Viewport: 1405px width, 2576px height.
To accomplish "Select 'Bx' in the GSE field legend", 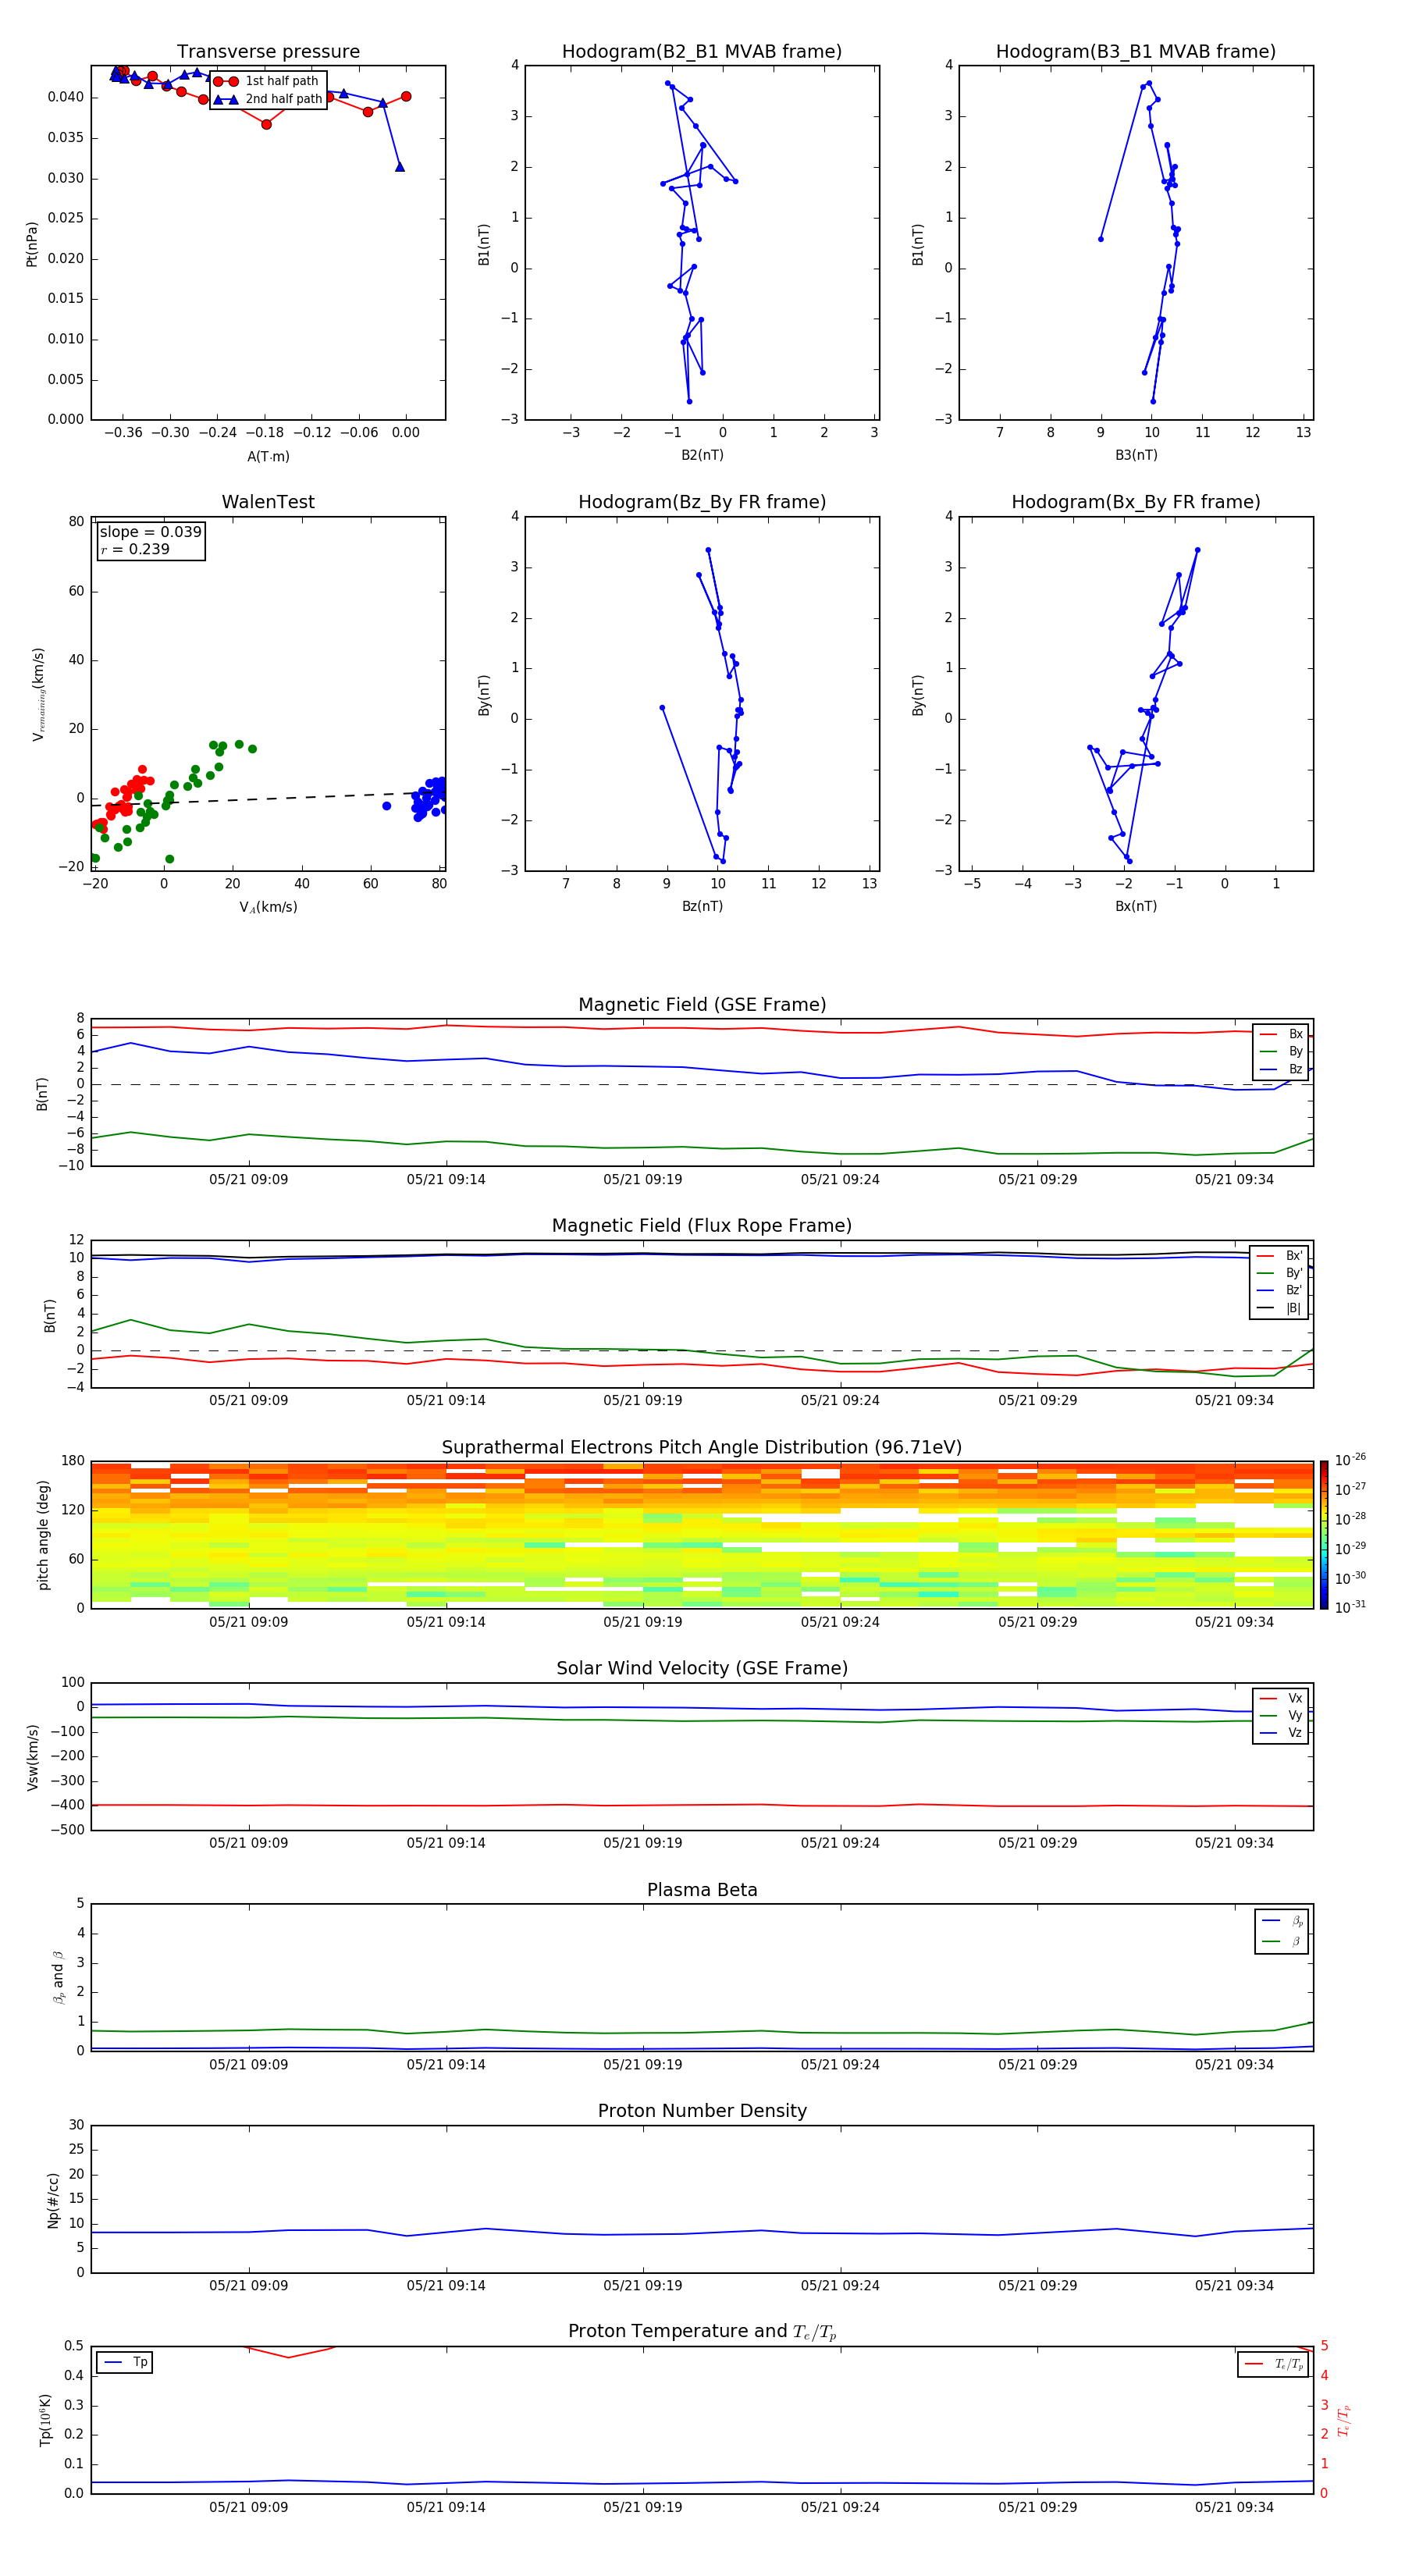I will pos(1282,1034).
